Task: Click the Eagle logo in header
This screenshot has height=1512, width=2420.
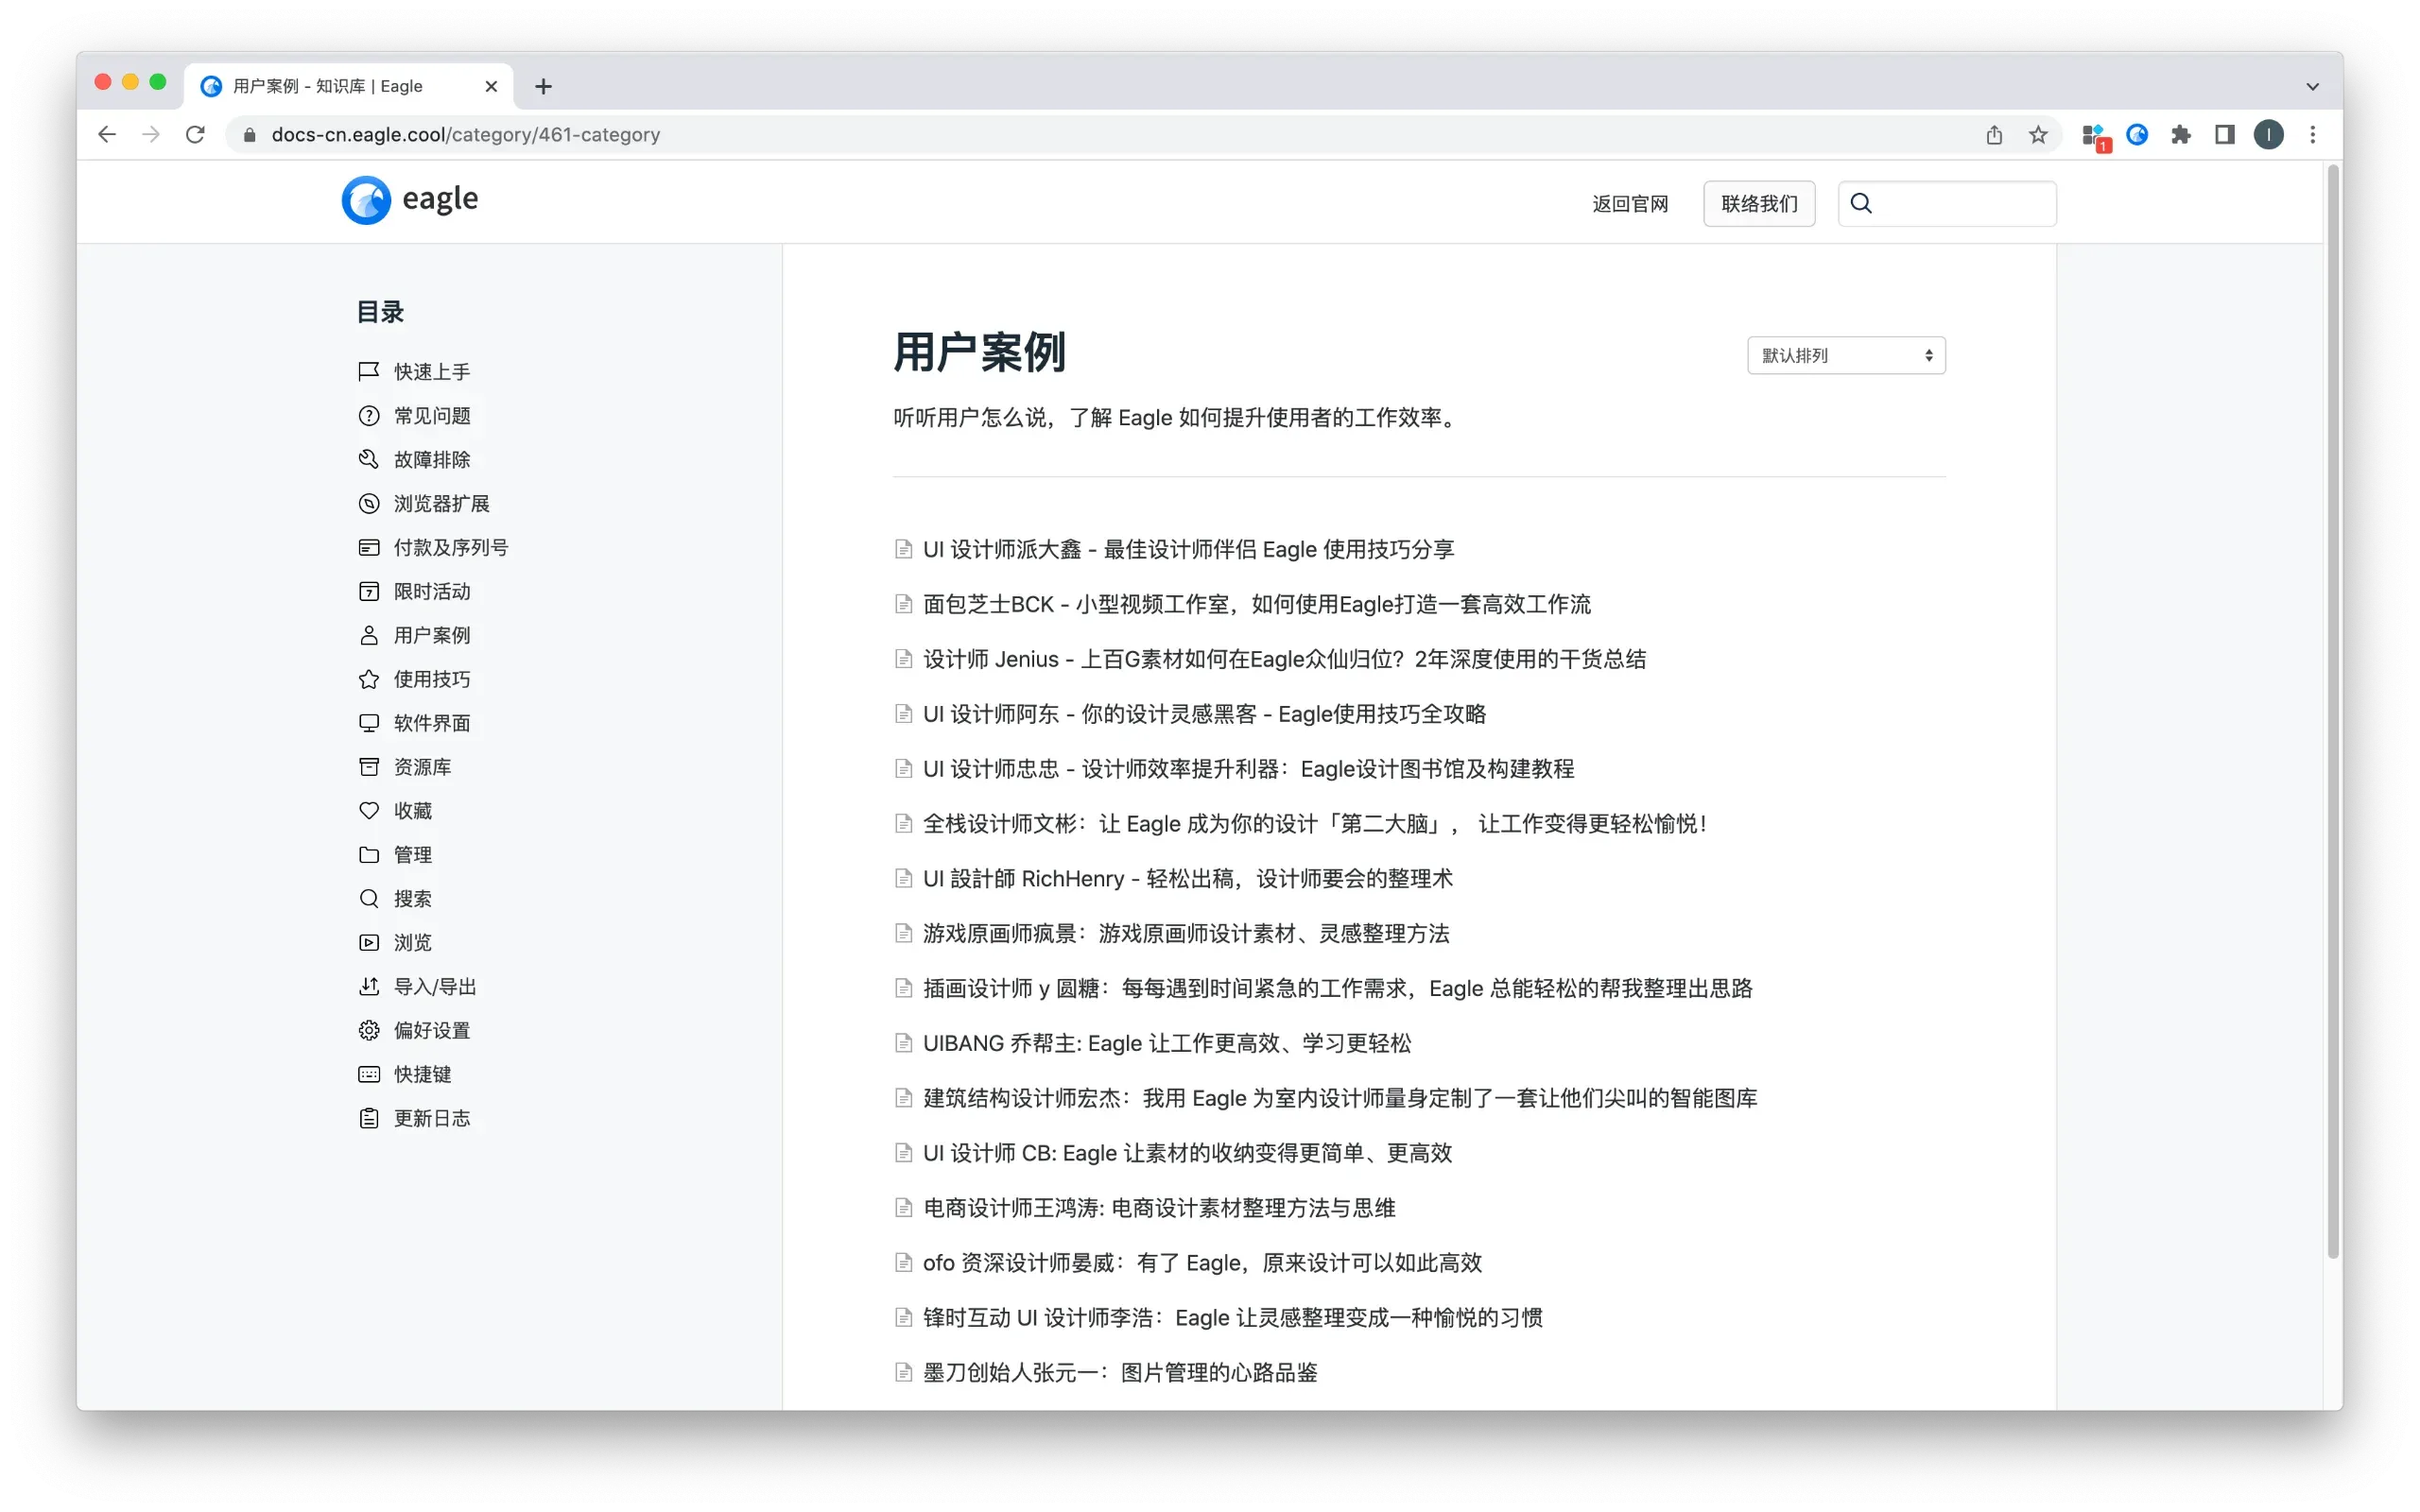Action: (410, 200)
